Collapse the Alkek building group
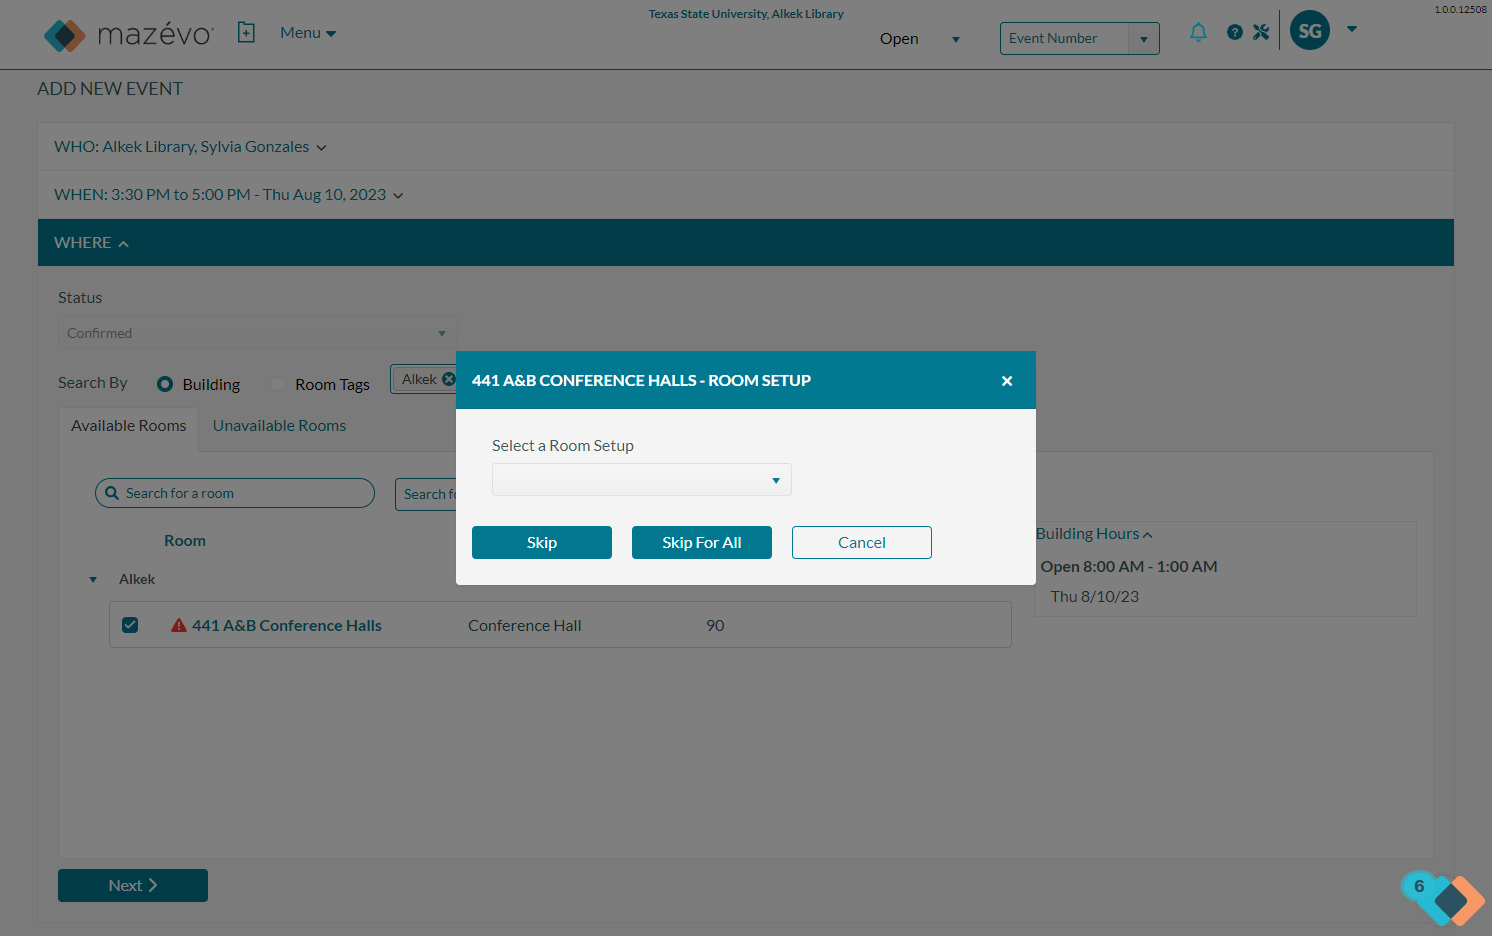This screenshot has width=1492, height=936. click(93, 580)
